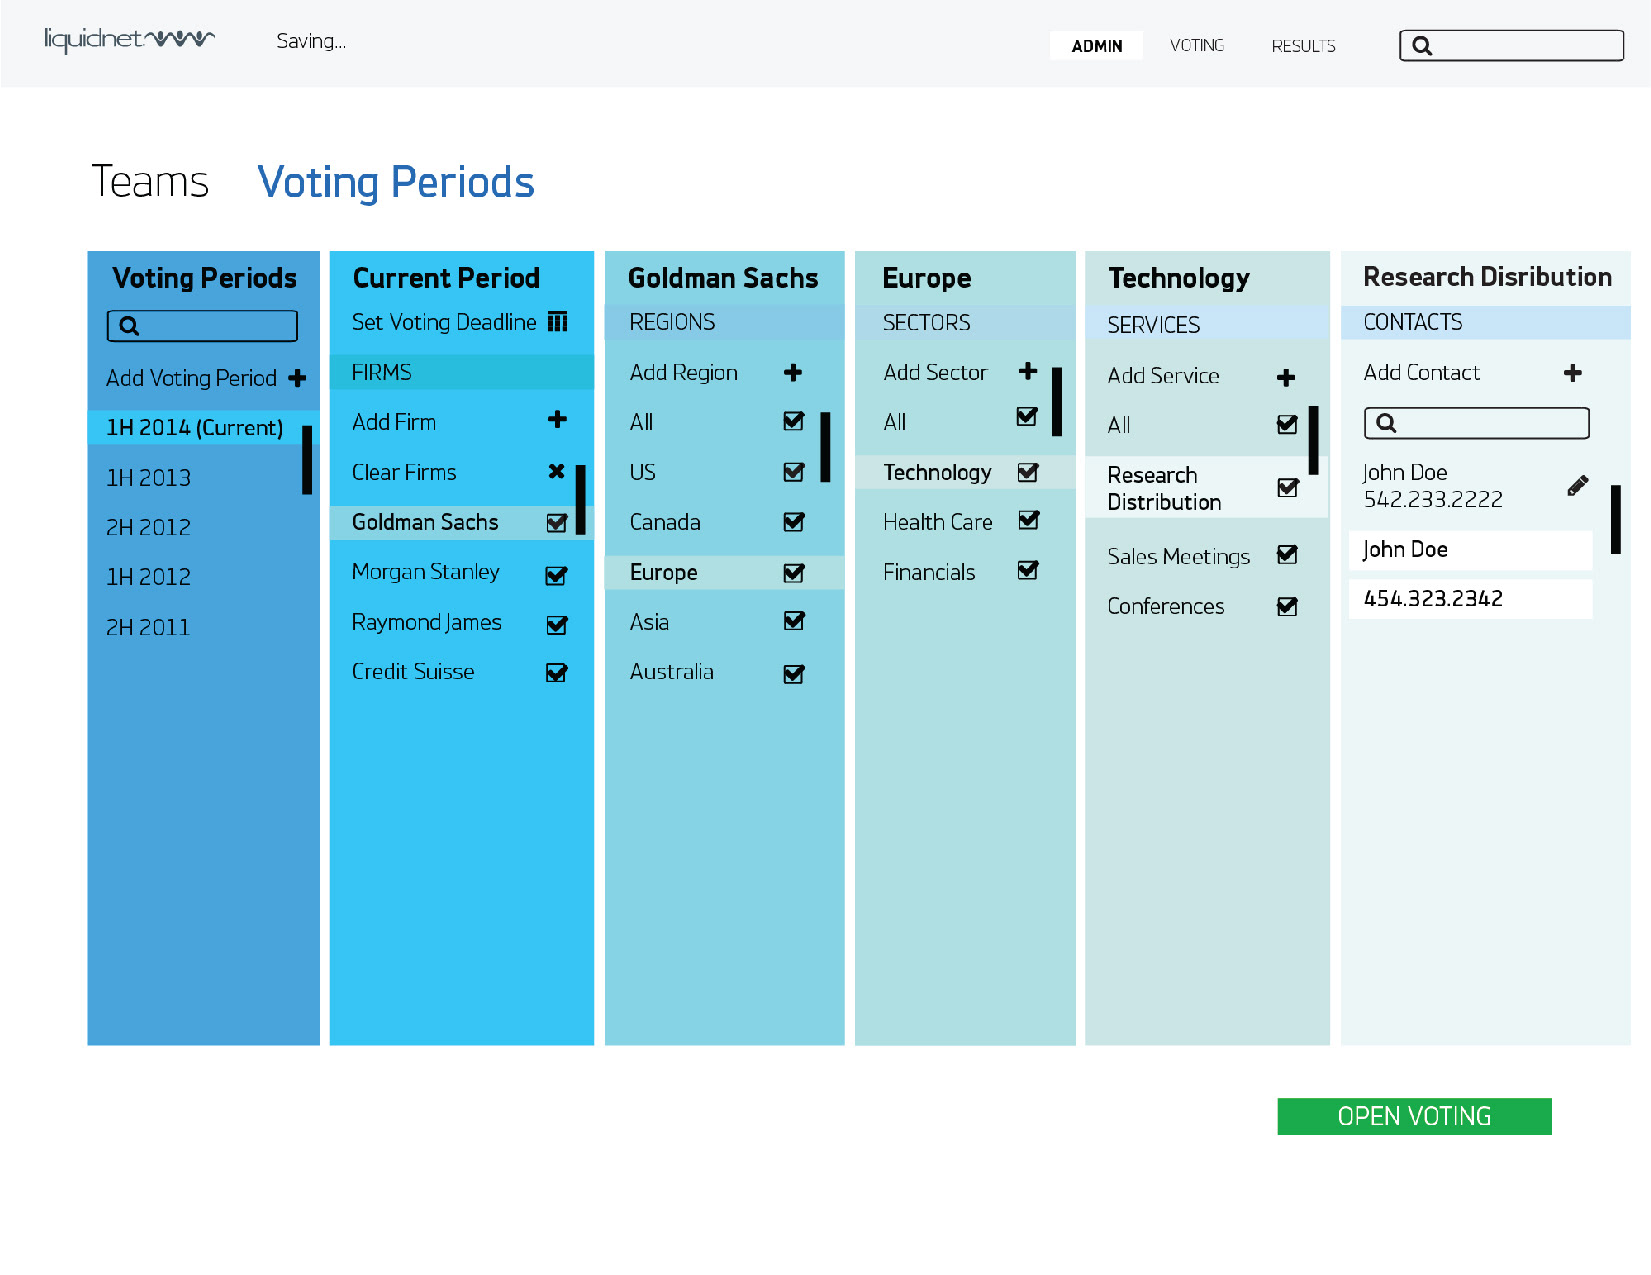This screenshot has width=1651, height=1275.
Task: Click Clear Firms label
Action: coord(404,472)
